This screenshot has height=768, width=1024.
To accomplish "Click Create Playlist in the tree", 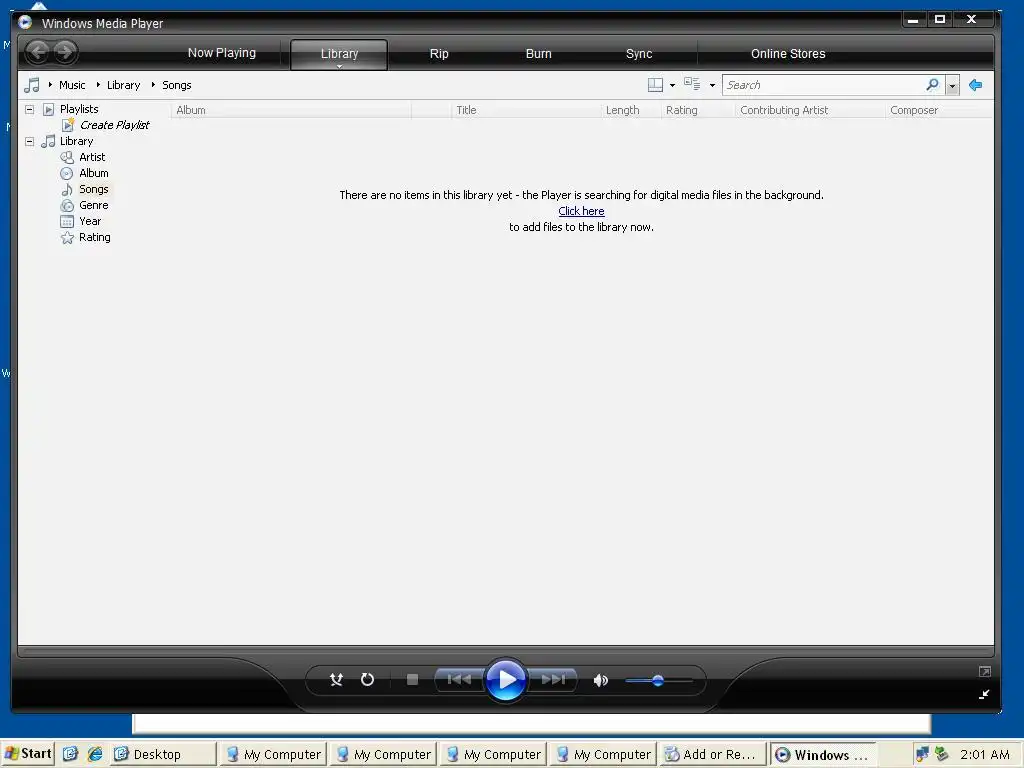I will 114,125.
